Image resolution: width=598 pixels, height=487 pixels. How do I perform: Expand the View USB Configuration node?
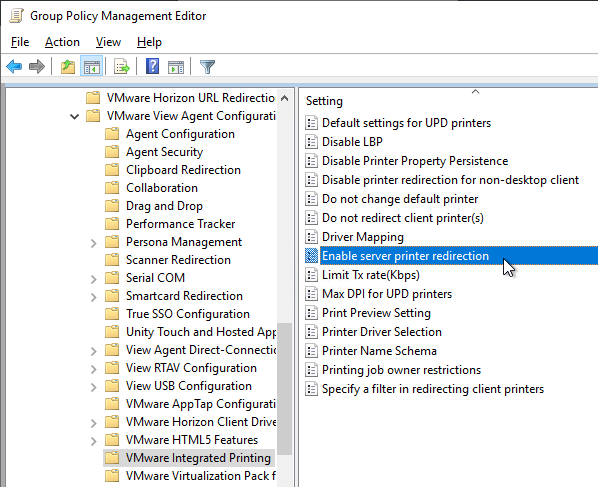click(x=93, y=387)
